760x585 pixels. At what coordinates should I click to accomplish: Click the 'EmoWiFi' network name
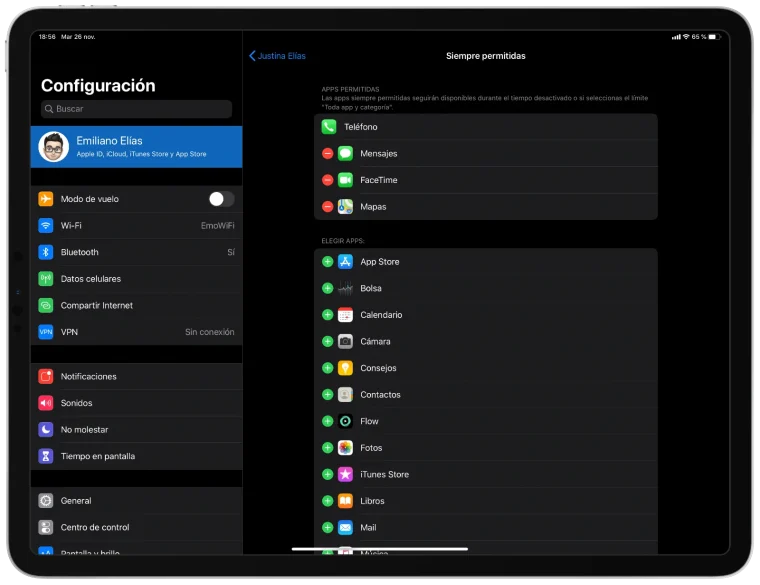coord(218,226)
